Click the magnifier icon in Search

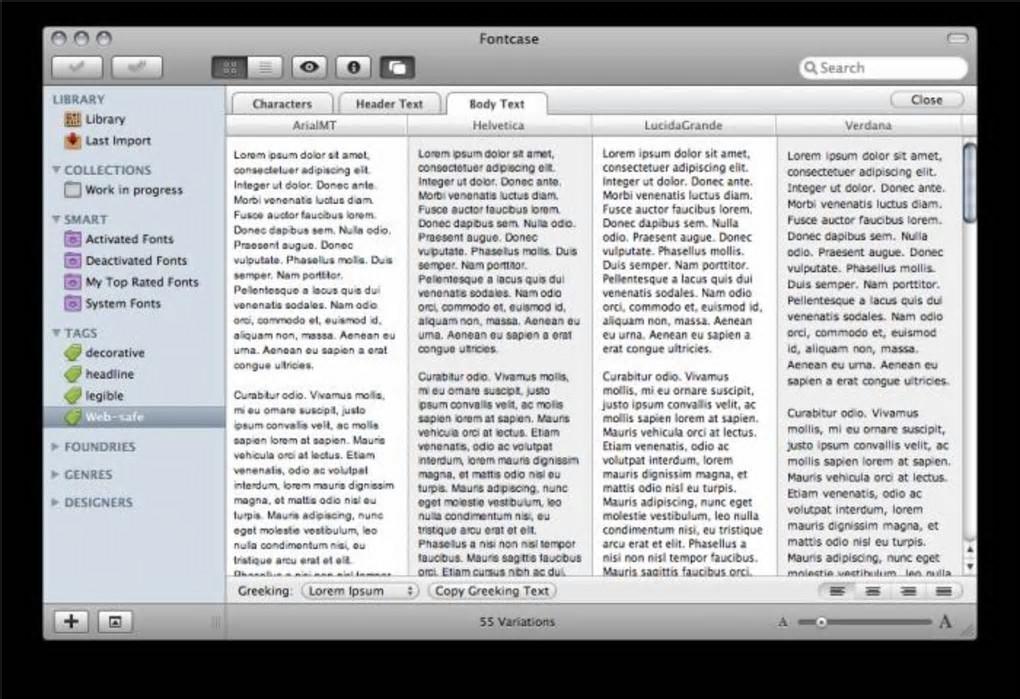click(x=811, y=68)
